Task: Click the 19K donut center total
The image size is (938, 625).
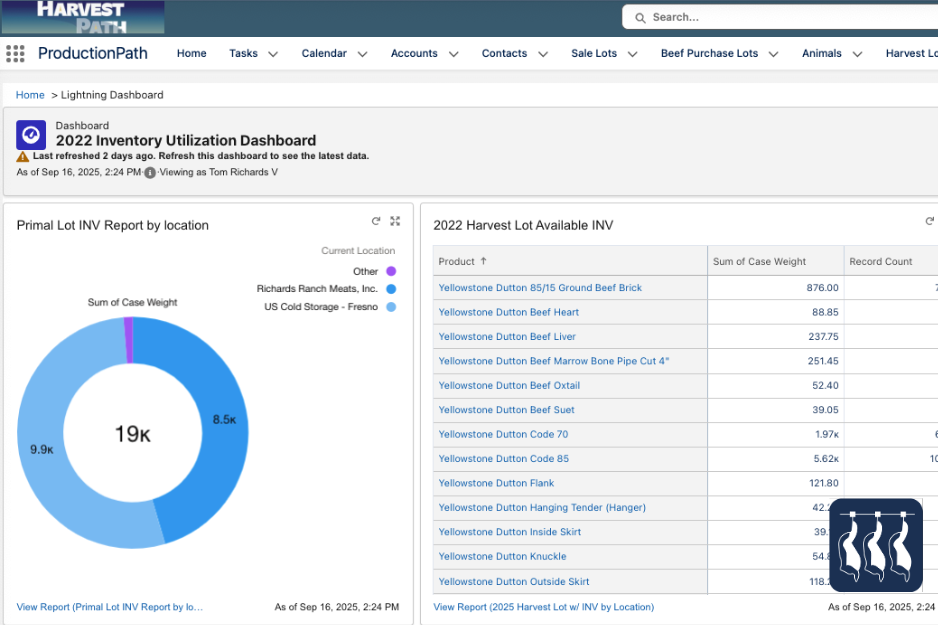Action: (133, 434)
